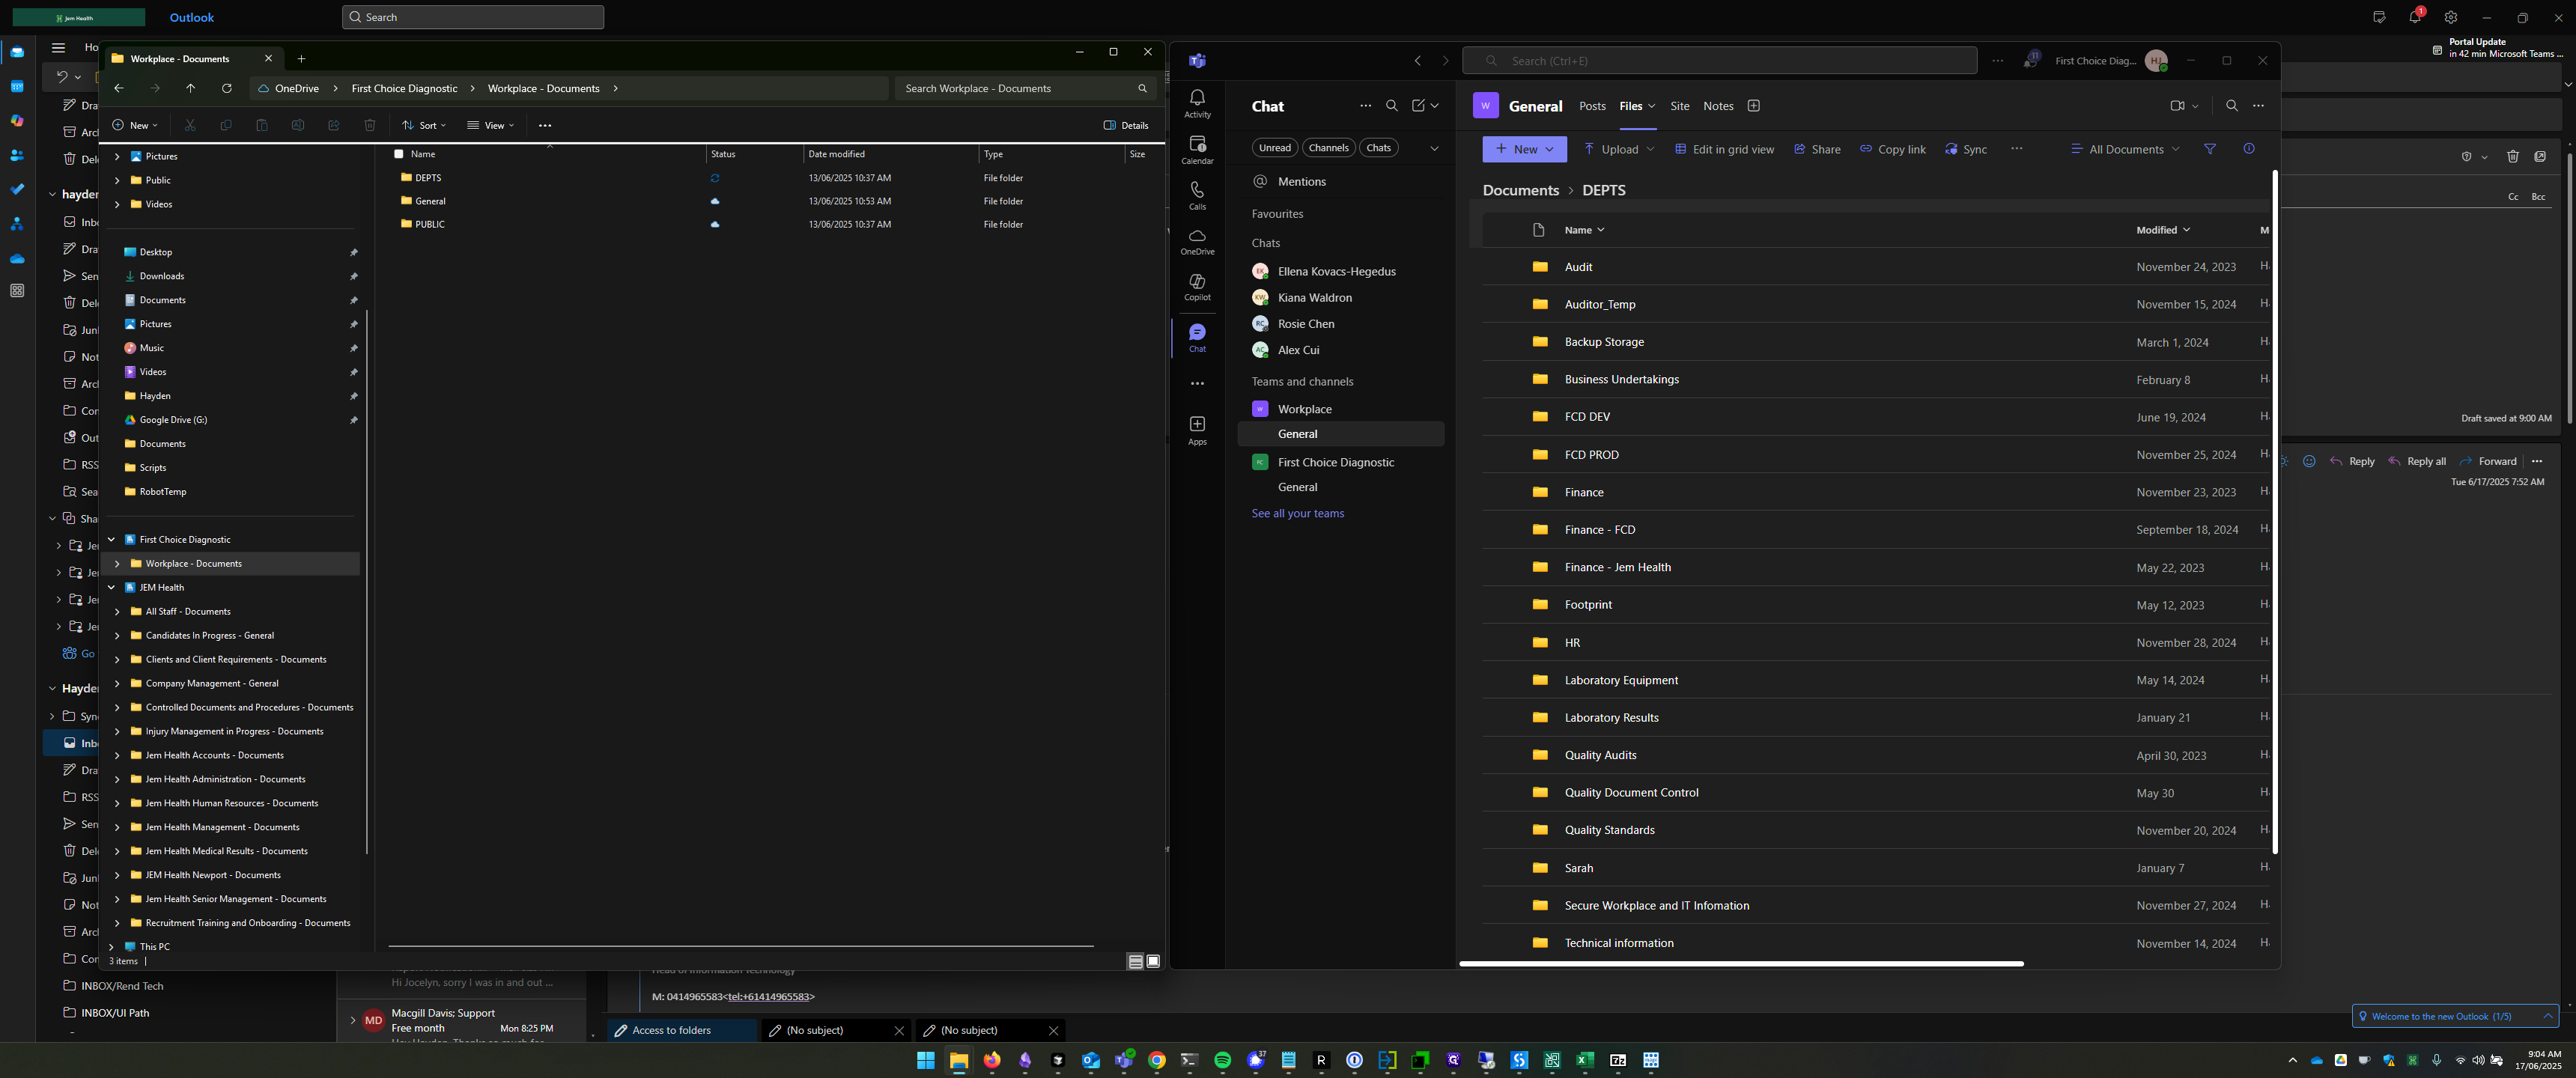
Task: Open Chrome from the taskbar
Action: pos(1157,1061)
